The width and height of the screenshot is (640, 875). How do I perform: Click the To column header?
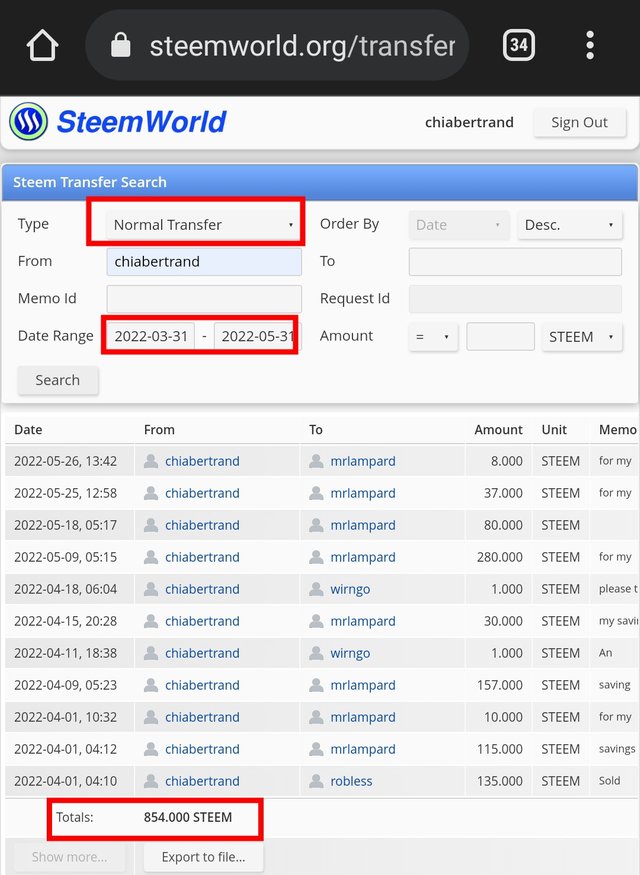pyautogui.click(x=316, y=430)
